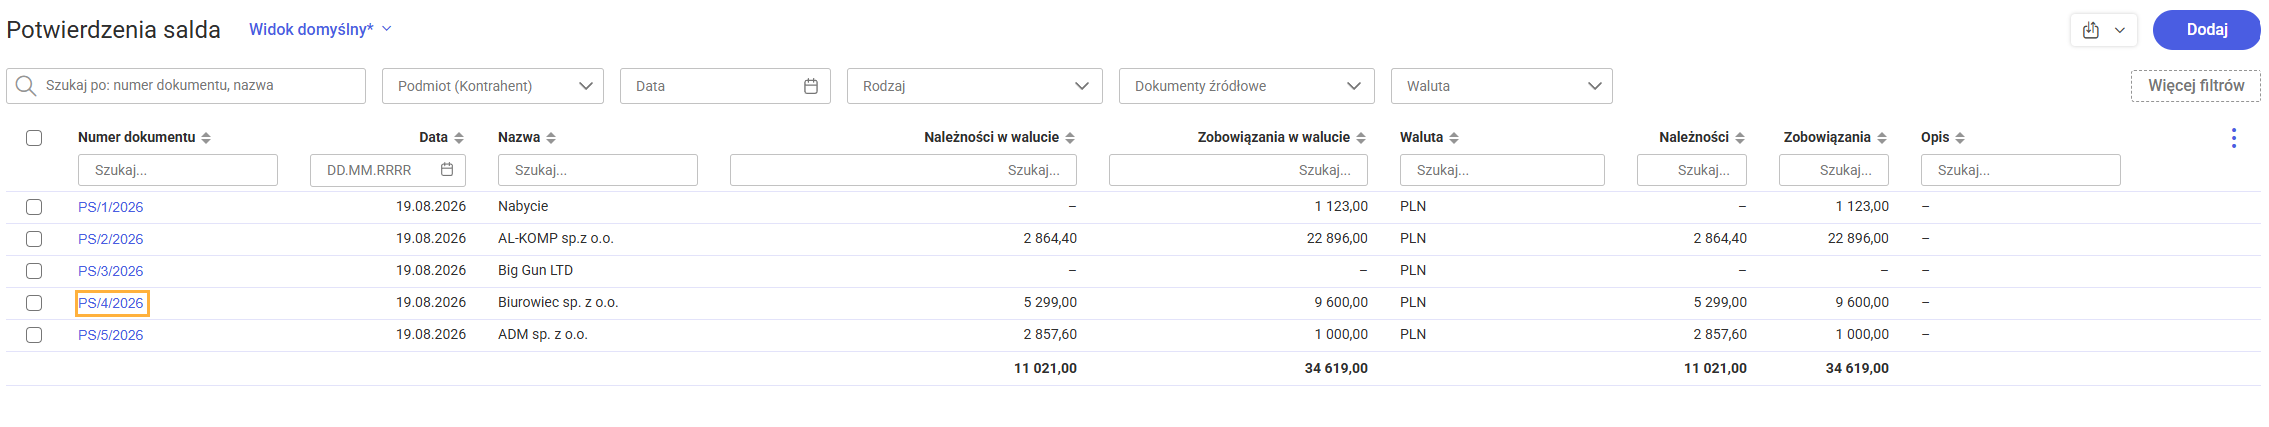Sort by Numer dokumentu column arrows
Image resolution: width=2269 pixels, height=427 pixels.
click(206, 138)
